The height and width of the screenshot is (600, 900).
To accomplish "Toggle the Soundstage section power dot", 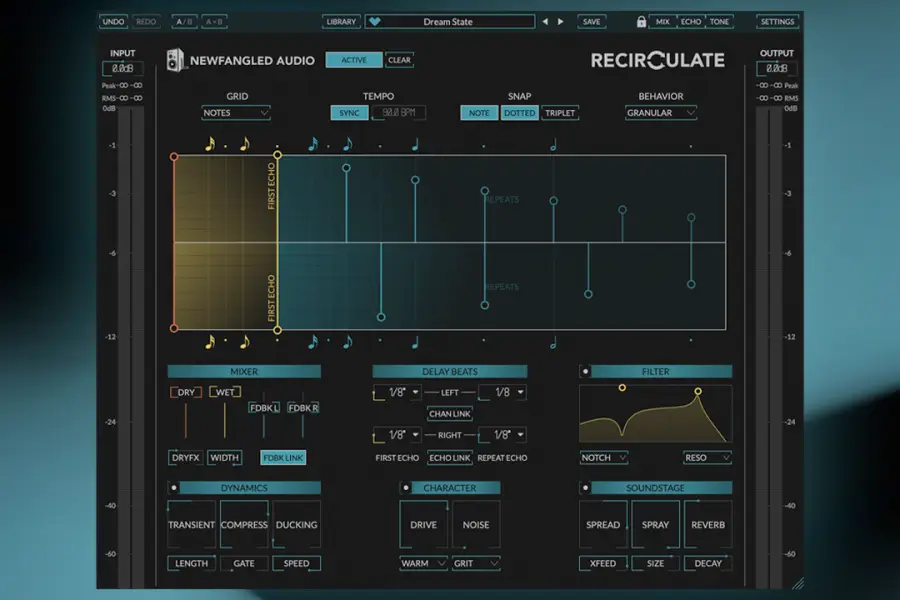I will point(585,488).
